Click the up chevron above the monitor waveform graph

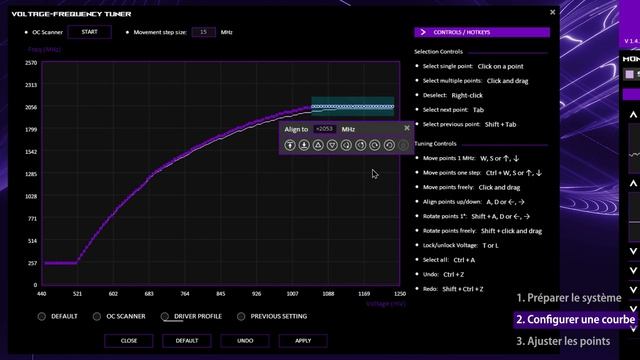pyautogui.click(x=633, y=115)
